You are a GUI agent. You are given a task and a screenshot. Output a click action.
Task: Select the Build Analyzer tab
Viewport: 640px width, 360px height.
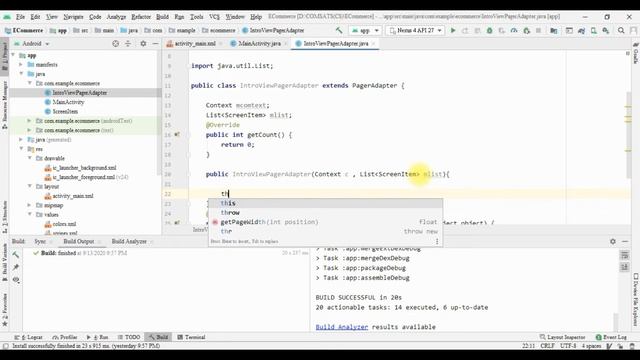(129, 241)
